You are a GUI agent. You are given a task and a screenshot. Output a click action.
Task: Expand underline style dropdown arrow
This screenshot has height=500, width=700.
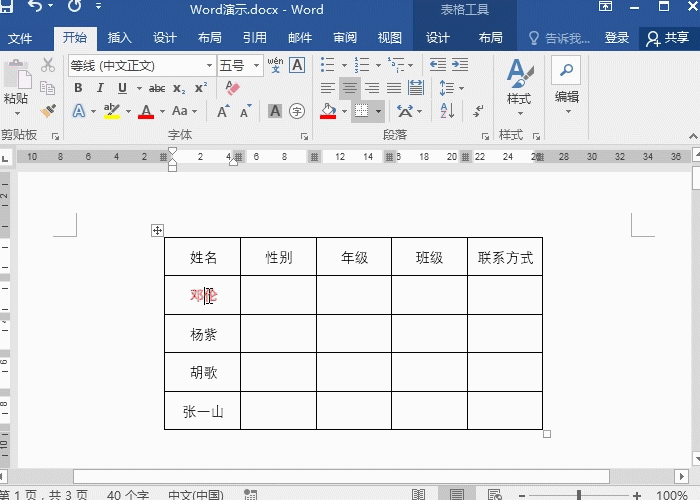pos(139,88)
